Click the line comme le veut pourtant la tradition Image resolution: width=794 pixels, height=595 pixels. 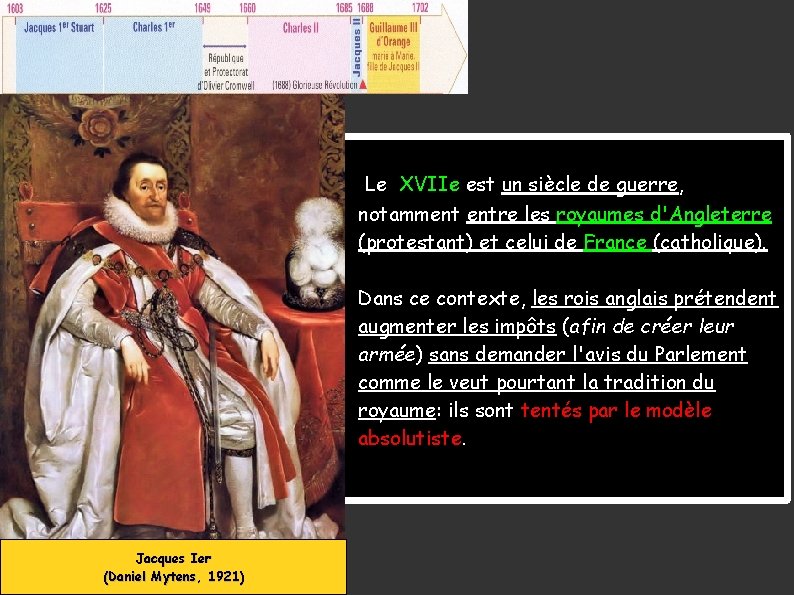click(x=536, y=382)
